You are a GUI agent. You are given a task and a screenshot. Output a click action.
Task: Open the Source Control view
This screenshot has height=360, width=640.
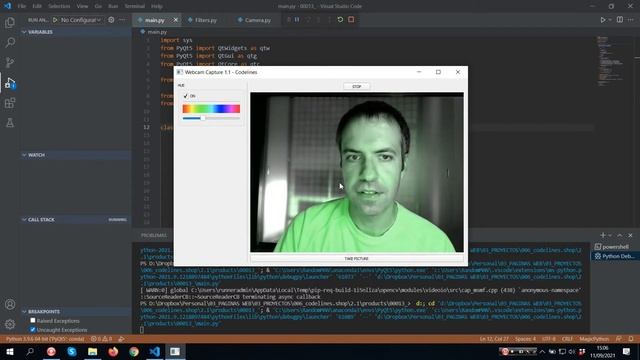click(10, 62)
